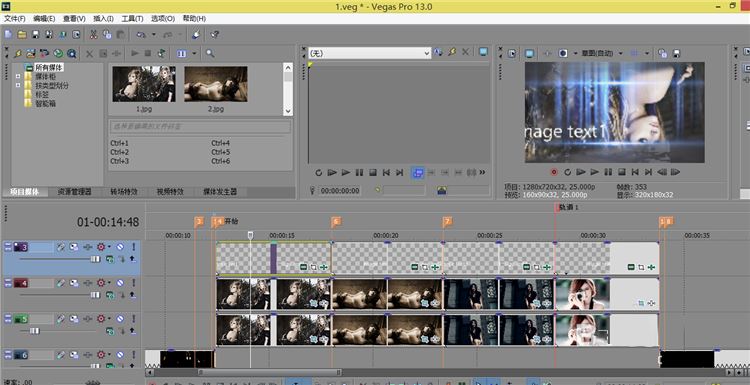The height and width of the screenshot is (385, 750).
Task: Open the 插入(I) menu
Action: [103, 19]
